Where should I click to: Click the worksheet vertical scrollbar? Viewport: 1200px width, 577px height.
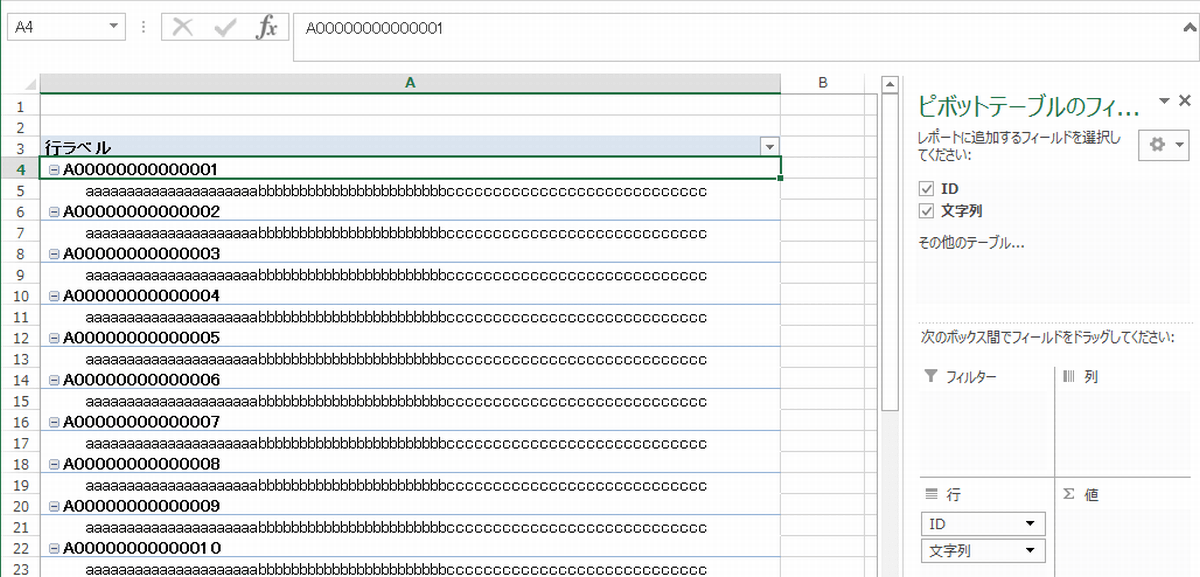890,300
